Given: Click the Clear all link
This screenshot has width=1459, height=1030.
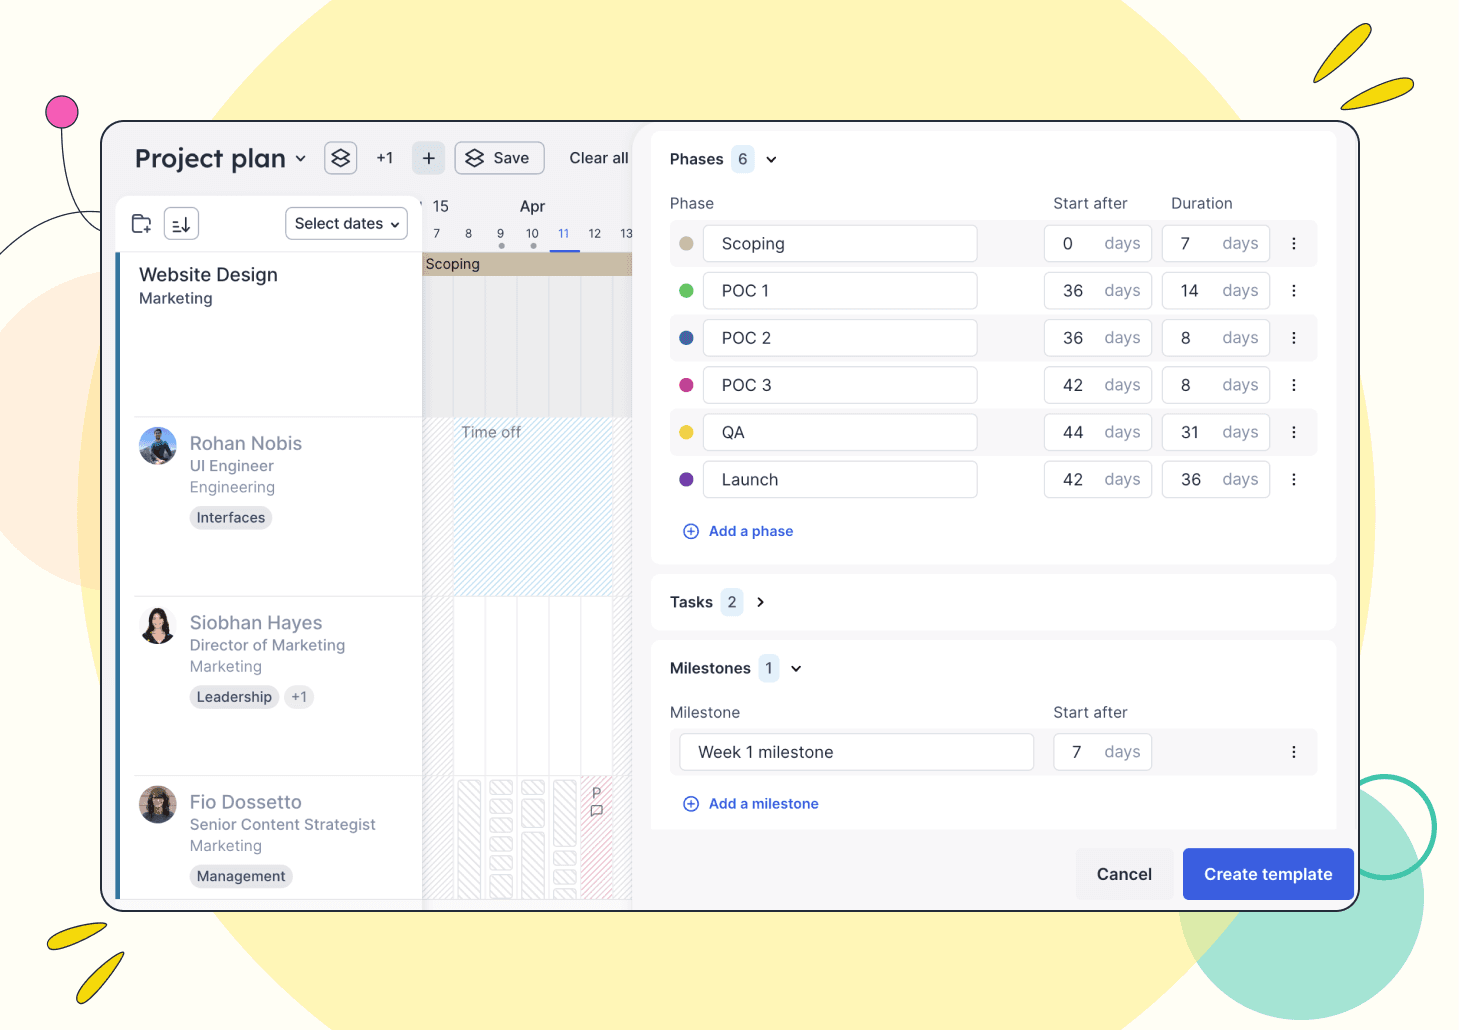Looking at the screenshot, I should (598, 158).
